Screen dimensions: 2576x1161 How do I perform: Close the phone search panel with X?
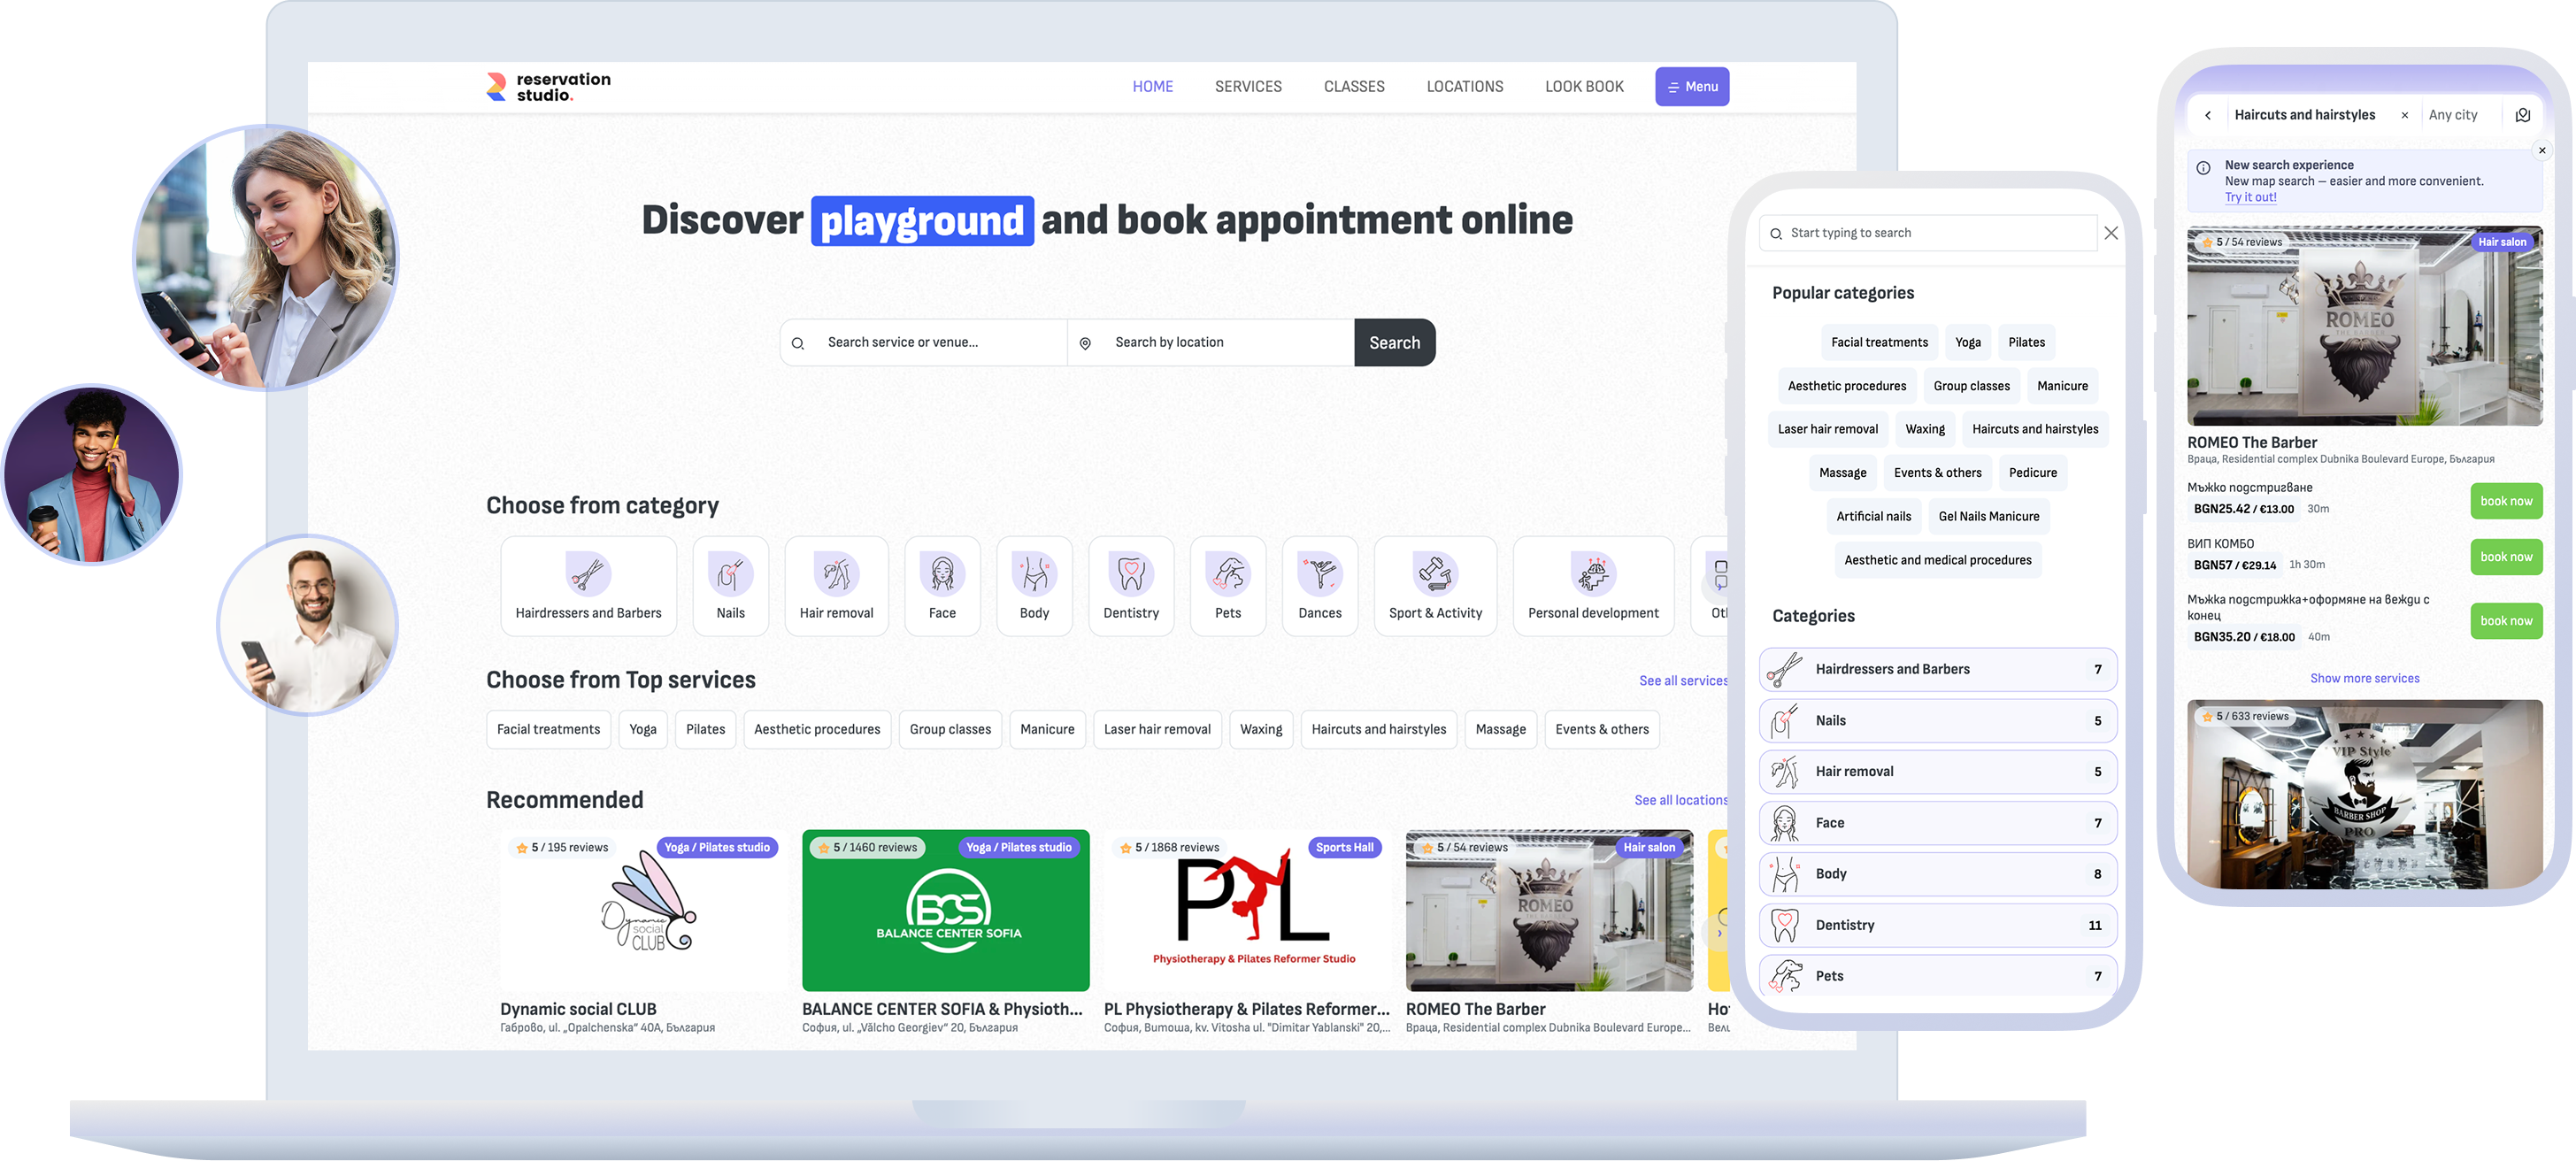[x=2111, y=233]
